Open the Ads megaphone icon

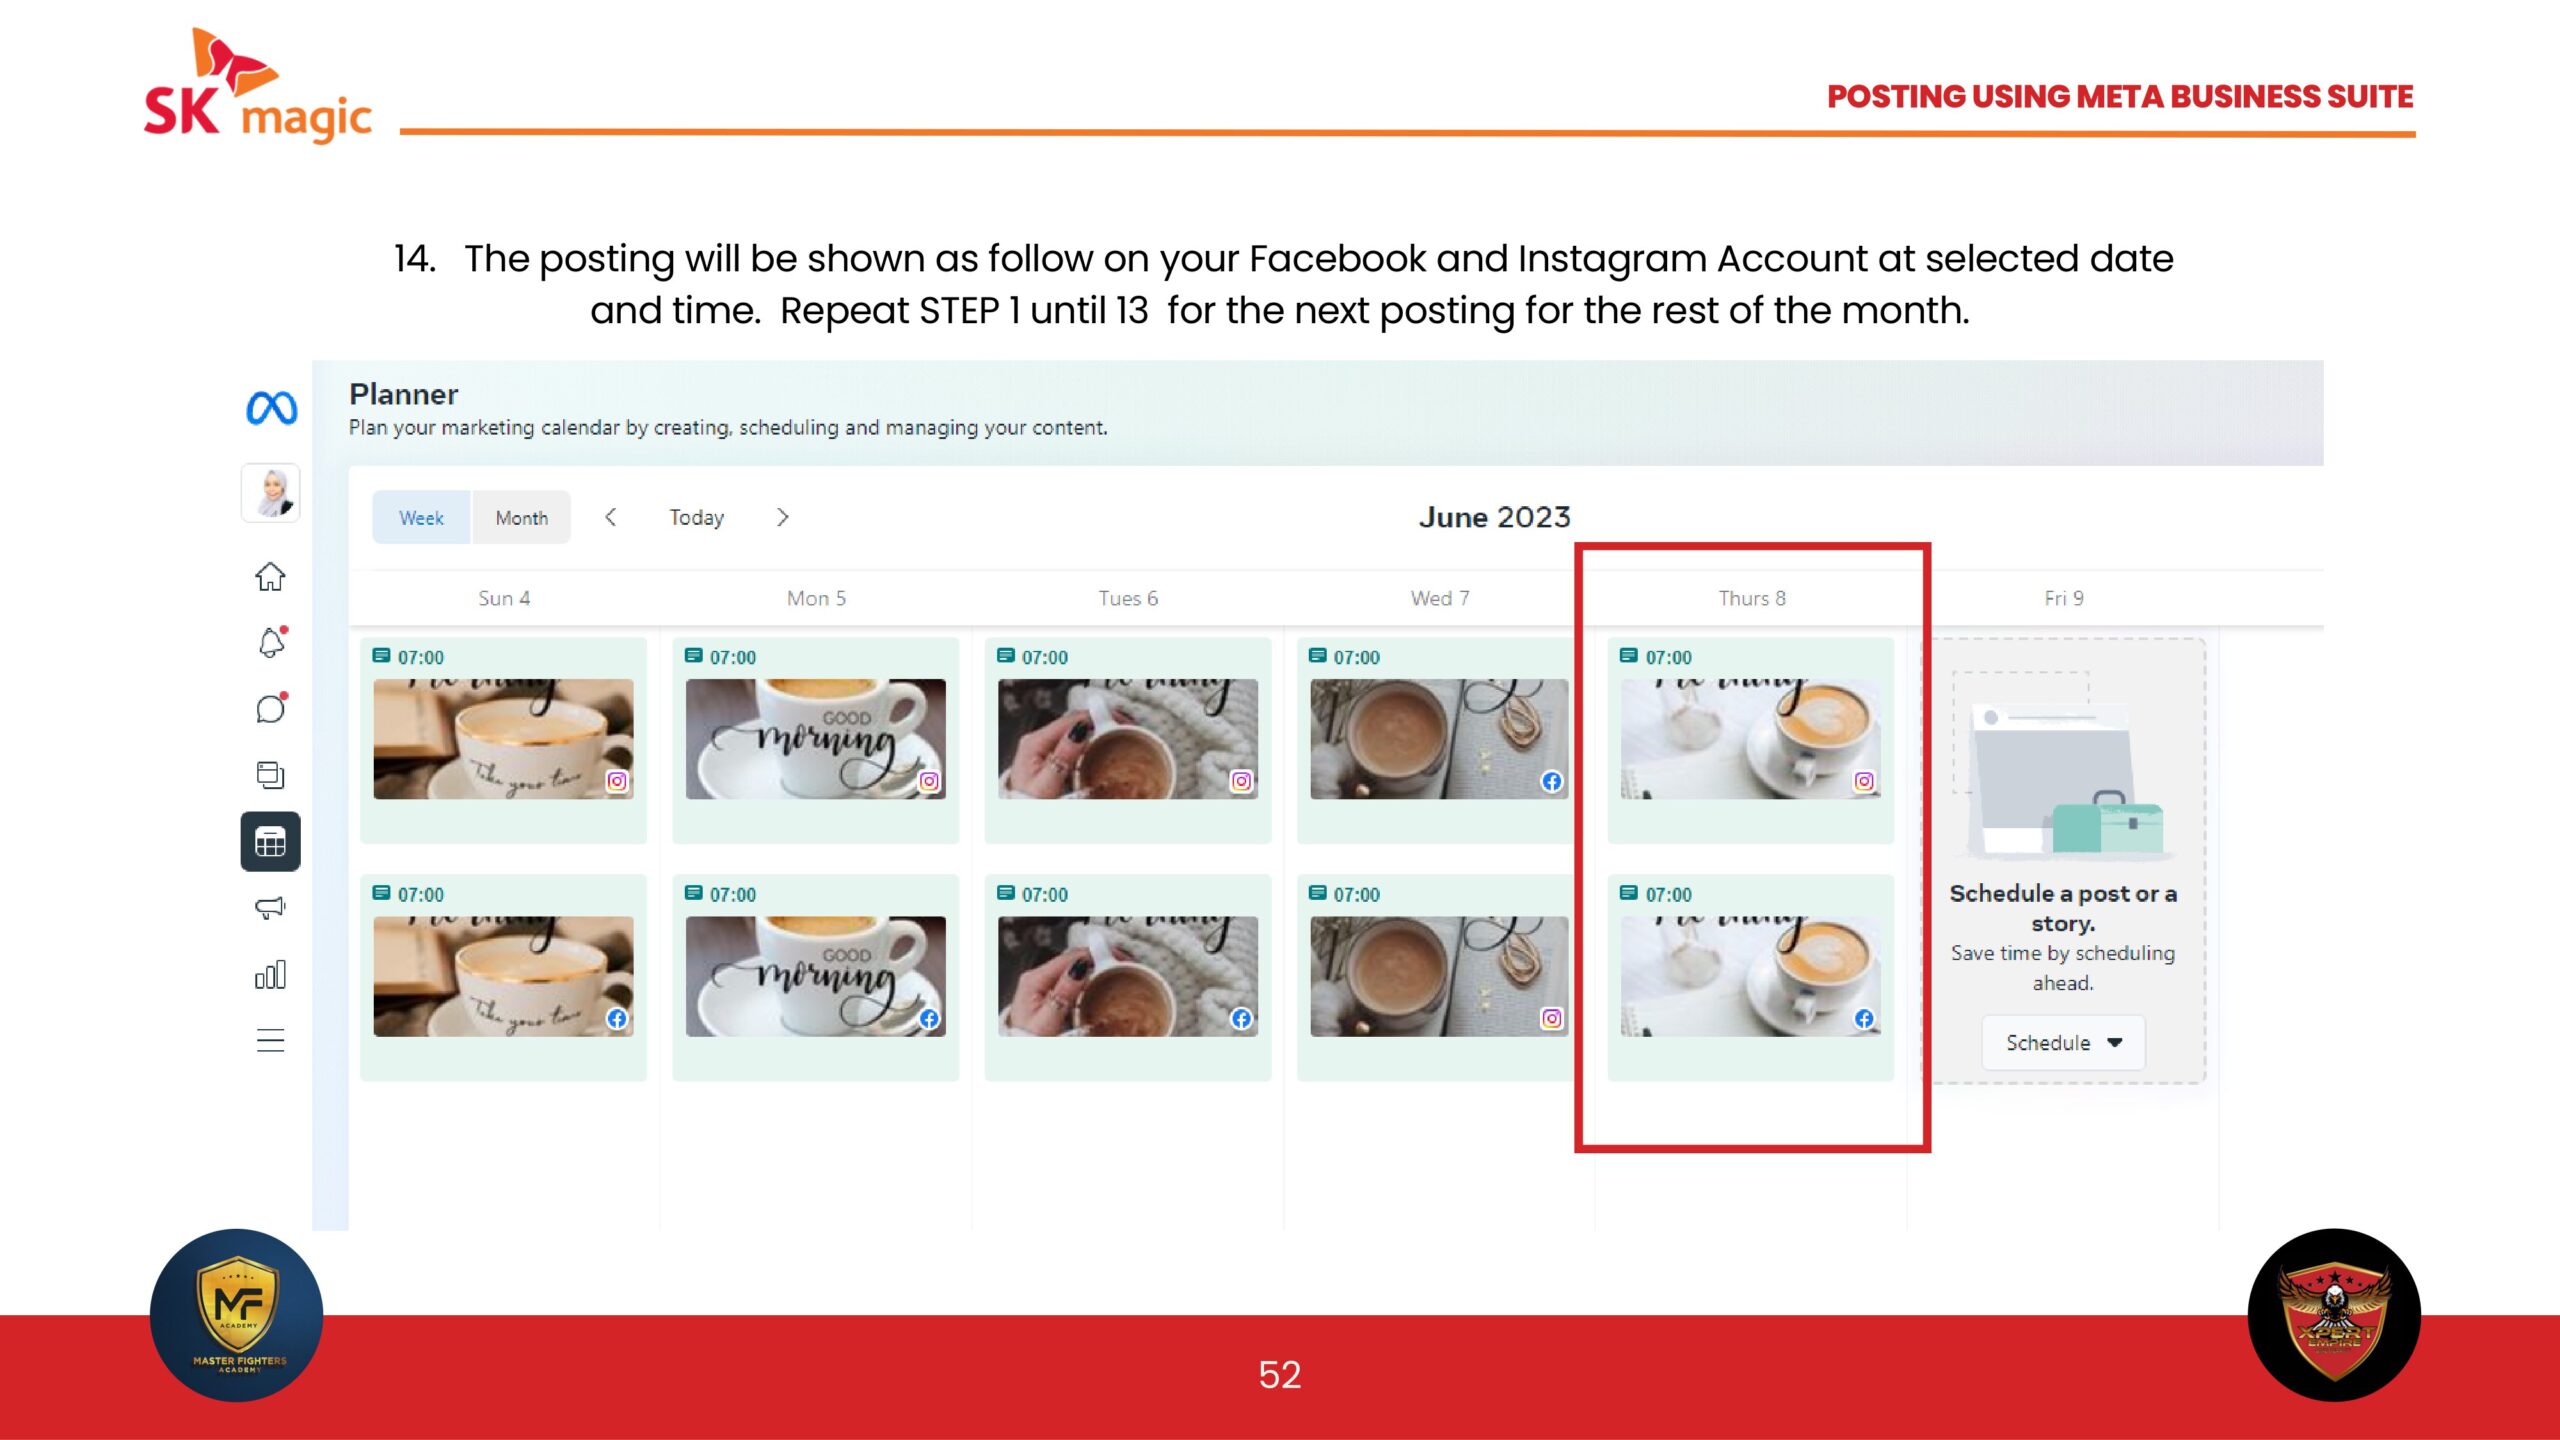click(x=270, y=908)
